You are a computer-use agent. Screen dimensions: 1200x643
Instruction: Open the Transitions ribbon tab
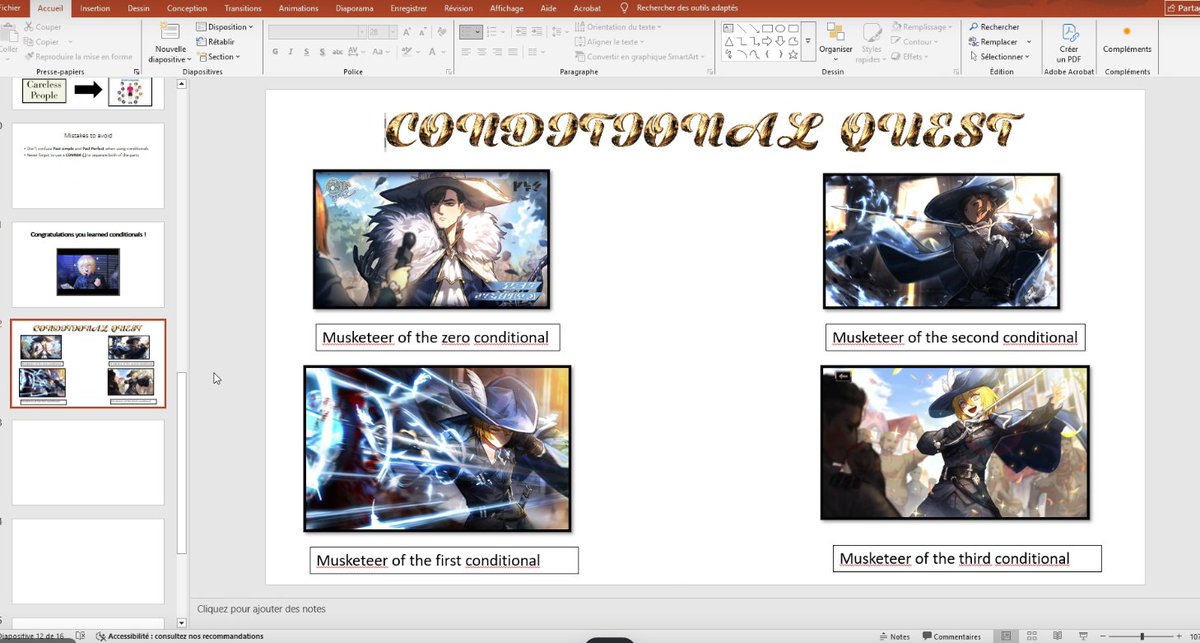243,8
